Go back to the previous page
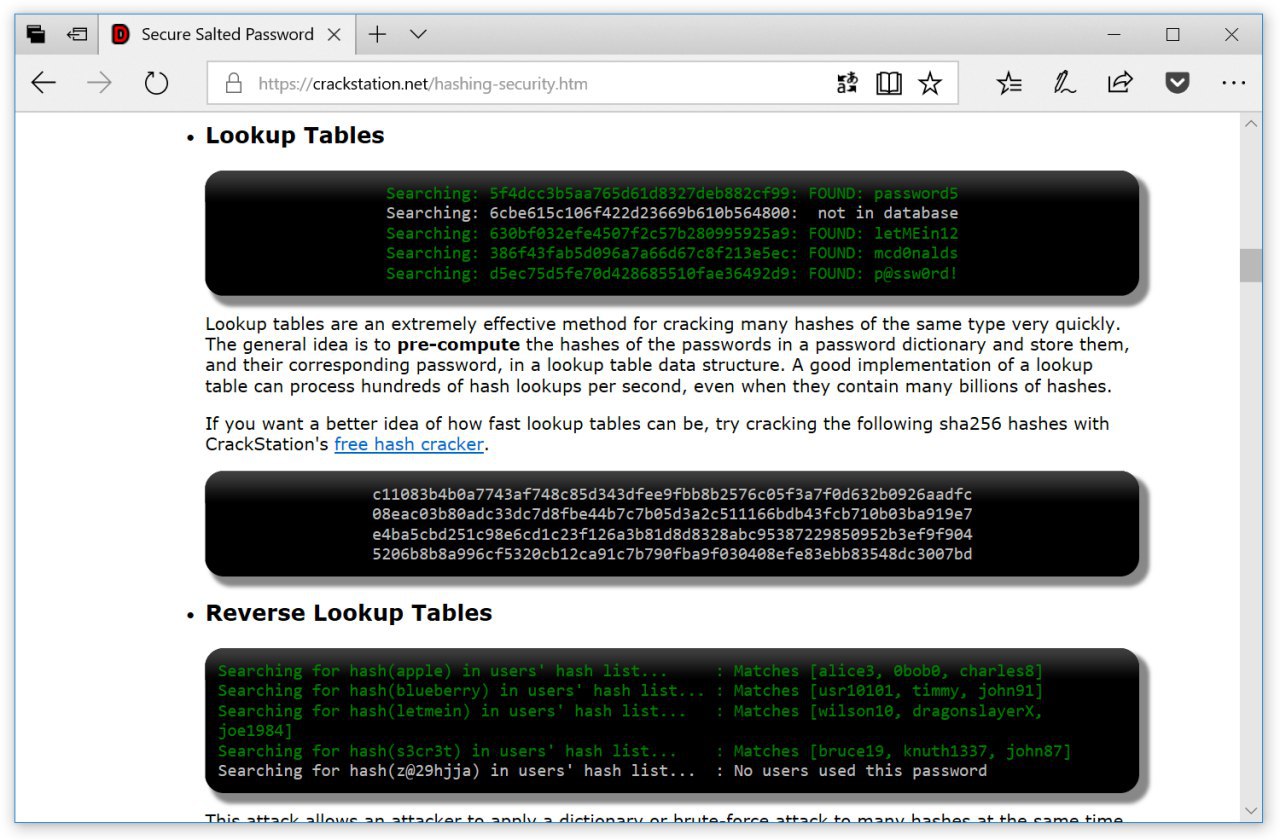 pyautogui.click(x=43, y=83)
